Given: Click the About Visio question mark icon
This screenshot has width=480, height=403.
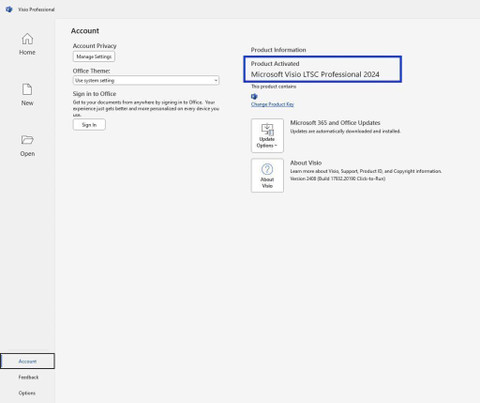Looking at the screenshot, I should (x=267, y=169).
